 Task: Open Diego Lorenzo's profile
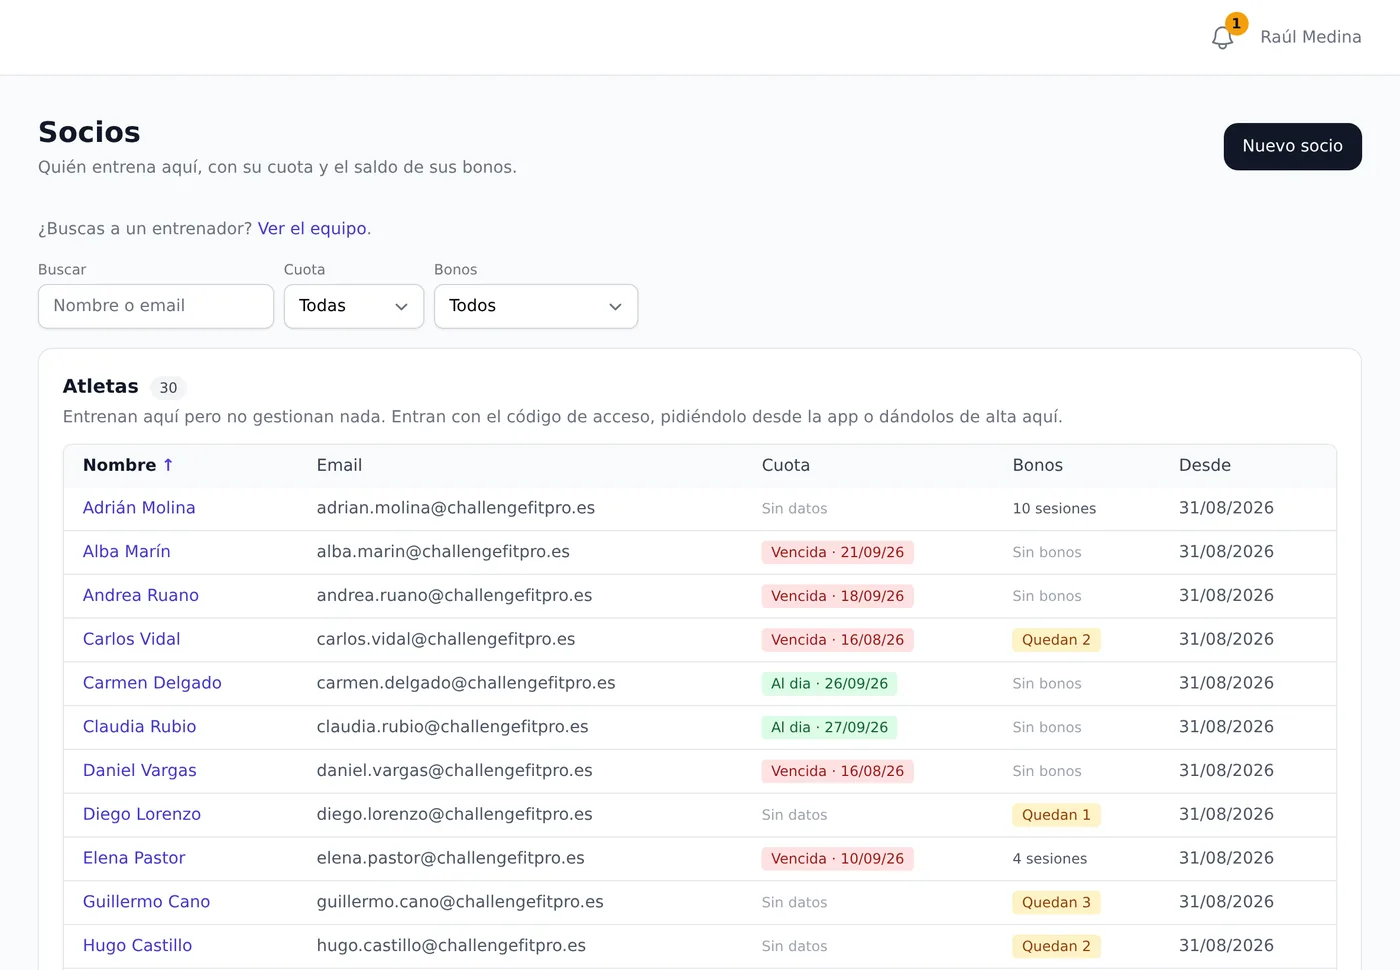142,814
